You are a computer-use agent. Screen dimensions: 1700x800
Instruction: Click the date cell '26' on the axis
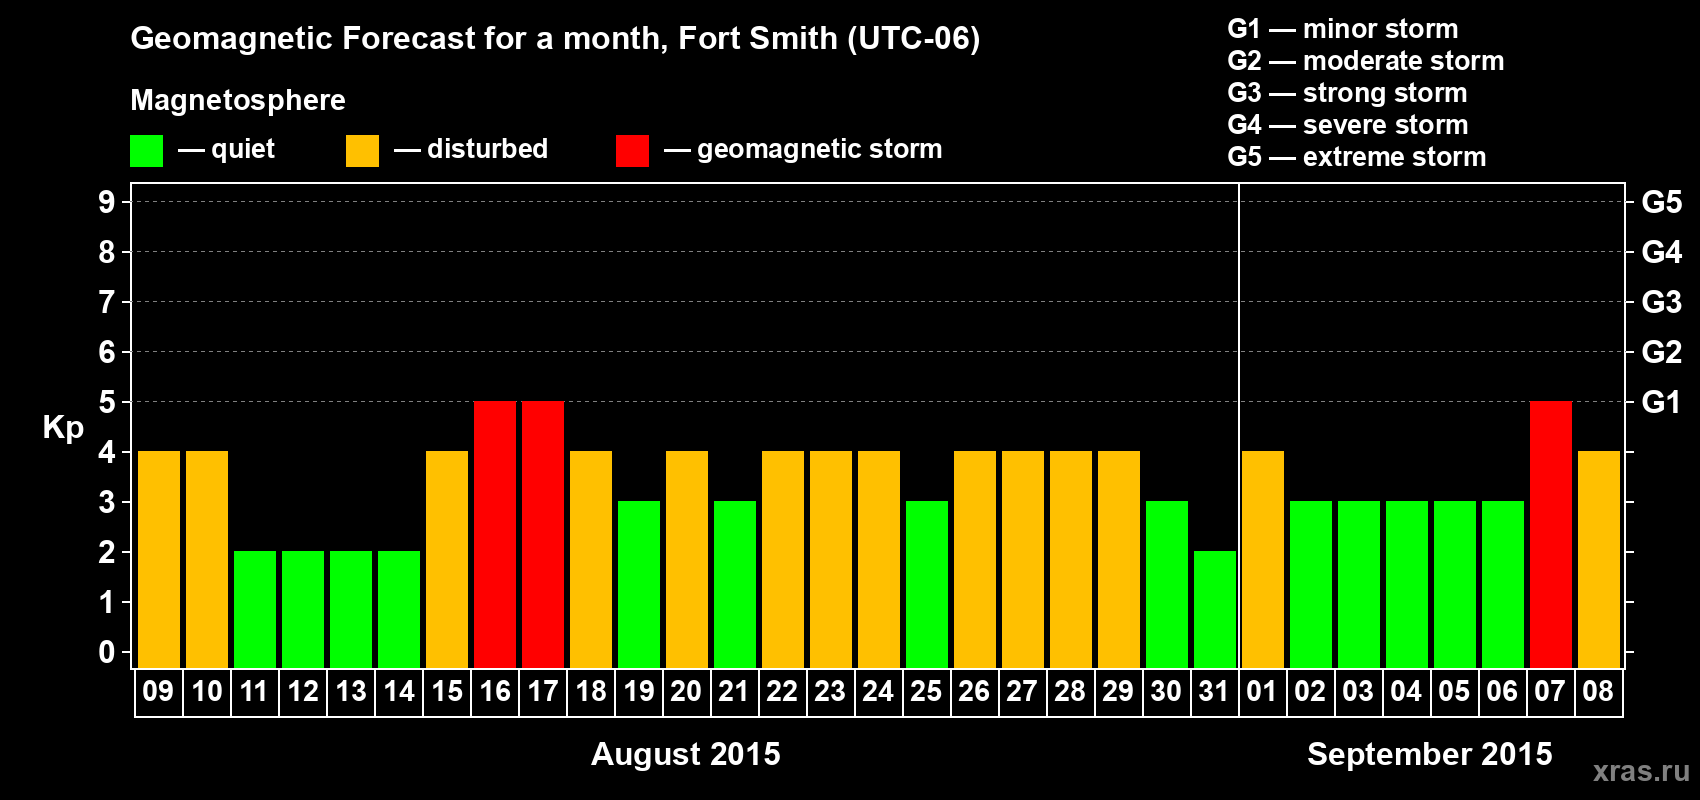[975, 692]
